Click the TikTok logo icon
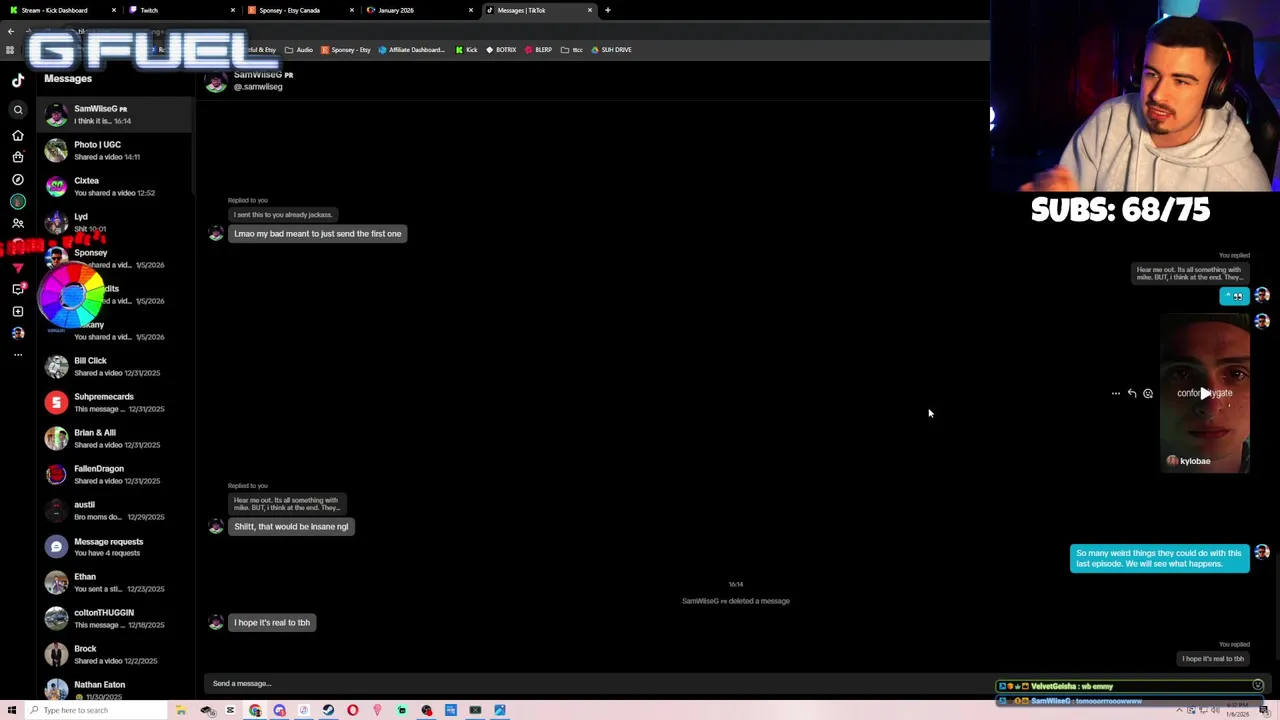The image size is (1280, 720). coord(18,80)
